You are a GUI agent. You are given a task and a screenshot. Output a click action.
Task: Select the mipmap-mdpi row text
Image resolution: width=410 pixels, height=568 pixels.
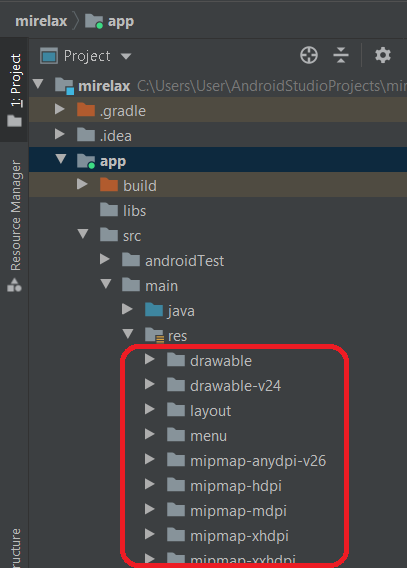pyautogui.click(x=238, y=511)
